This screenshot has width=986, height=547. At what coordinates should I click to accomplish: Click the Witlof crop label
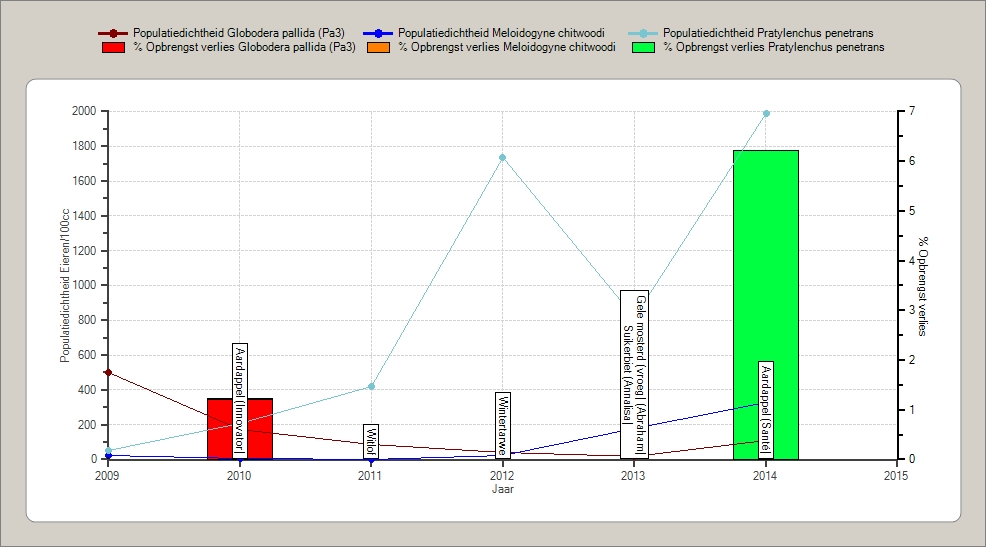point(371,440)
